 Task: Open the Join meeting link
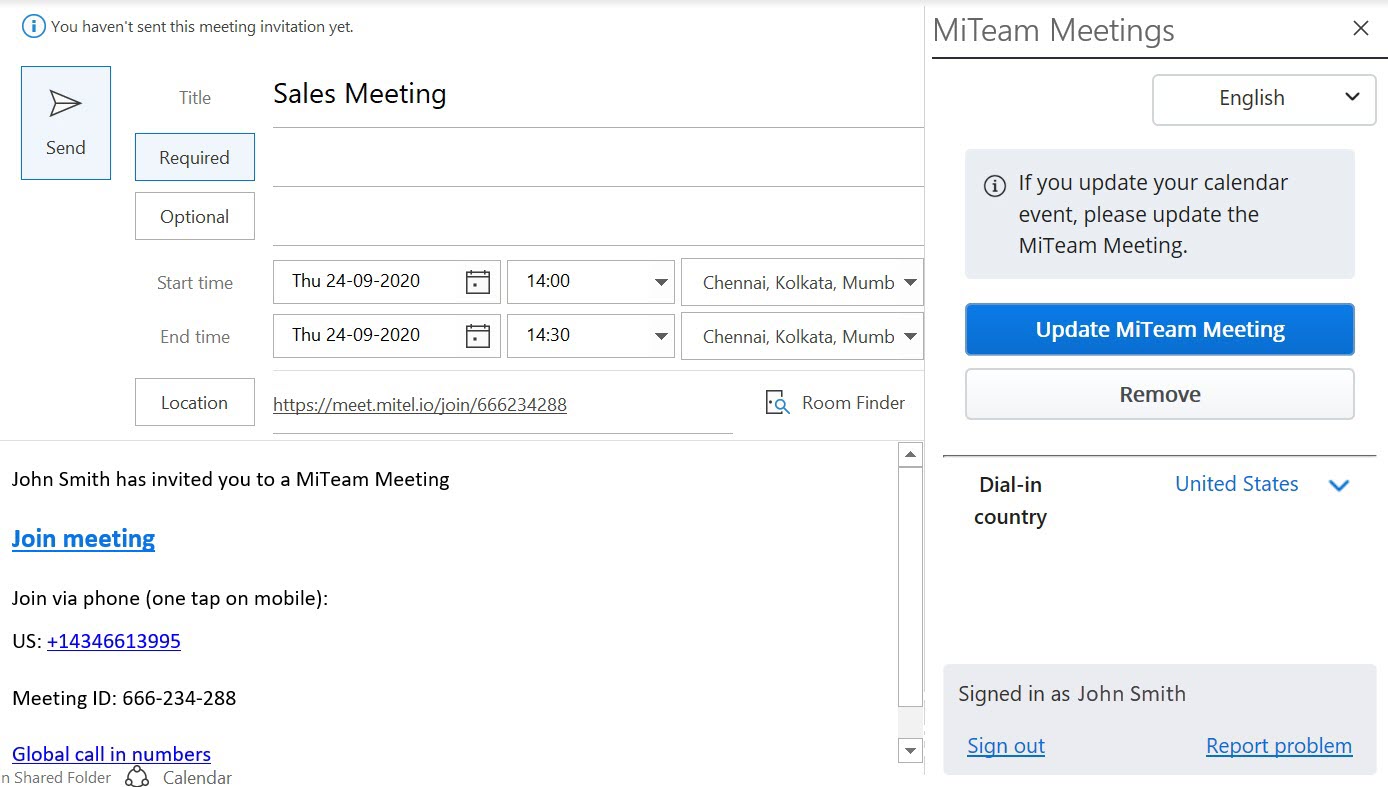[x=83, y=539]
